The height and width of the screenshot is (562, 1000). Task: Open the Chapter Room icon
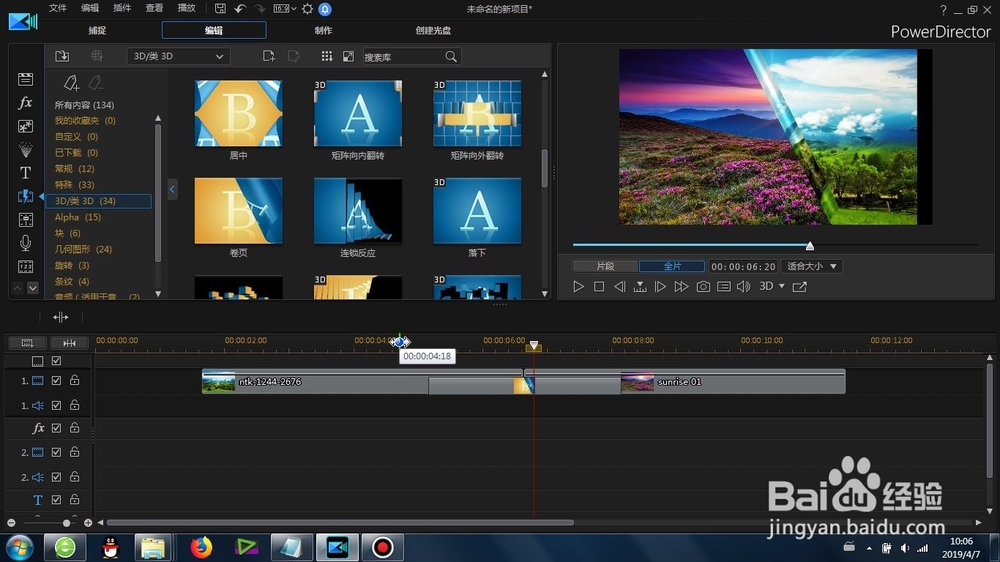point(26,267)
